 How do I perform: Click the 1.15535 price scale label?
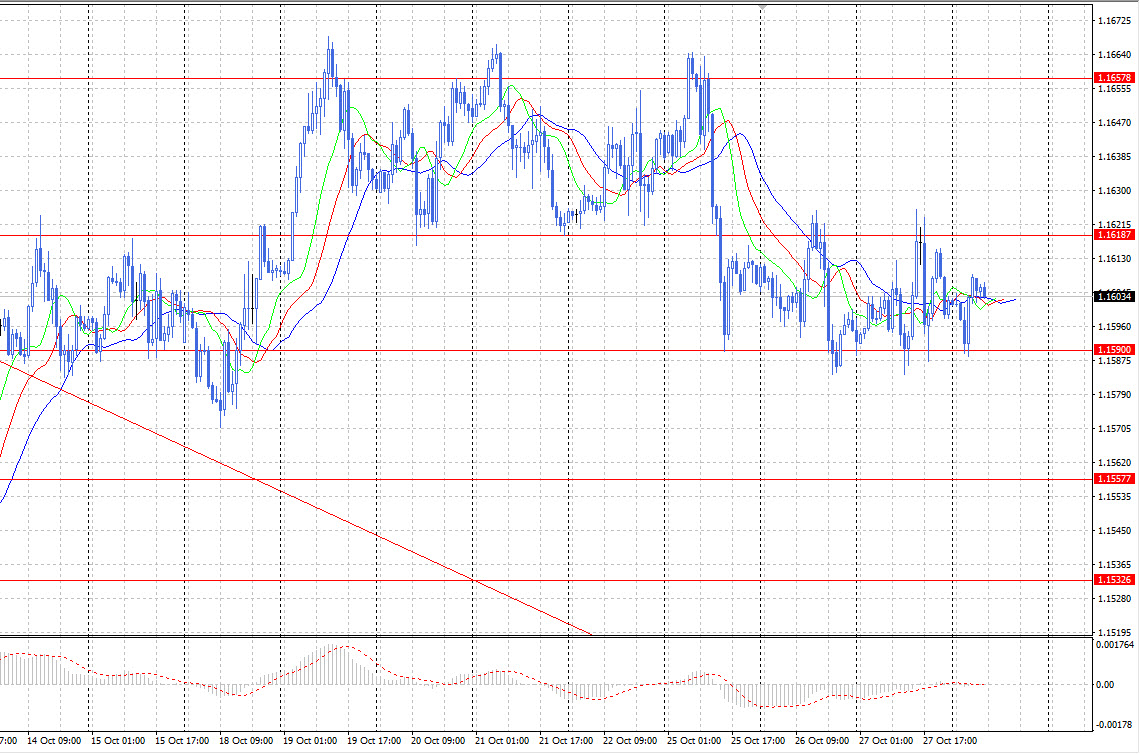1114,497
